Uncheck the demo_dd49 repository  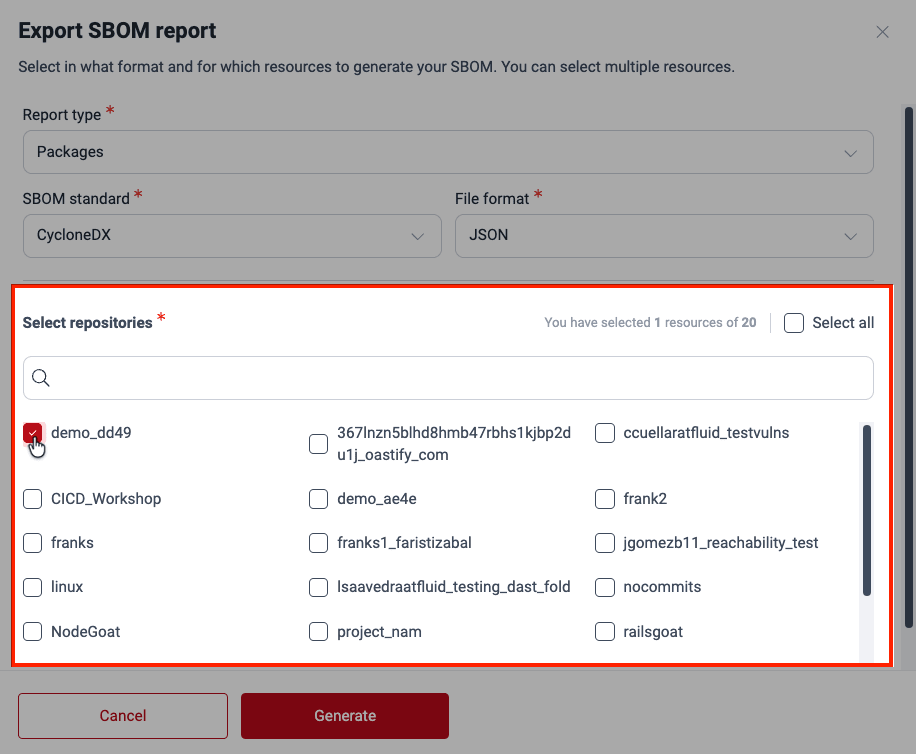[x=32, y=432]
